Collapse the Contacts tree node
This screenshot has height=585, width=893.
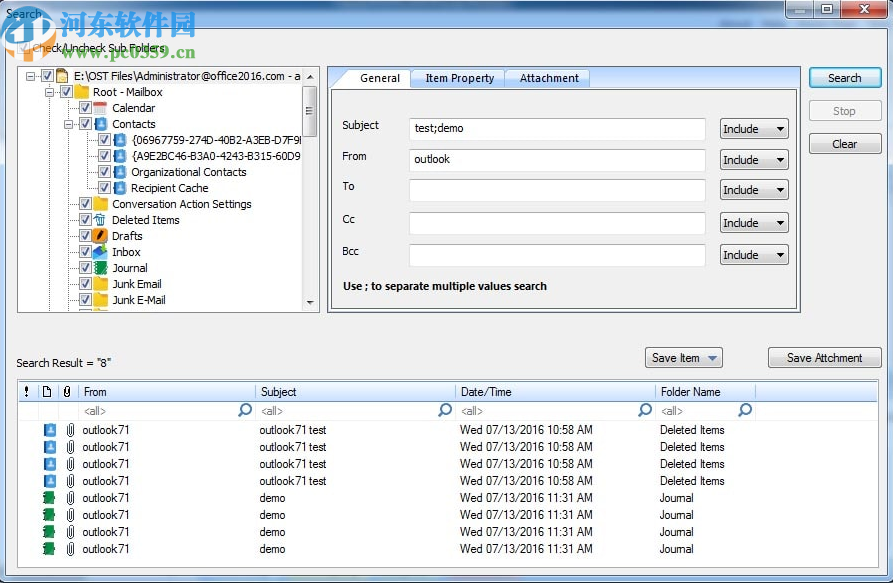point(67,124)
